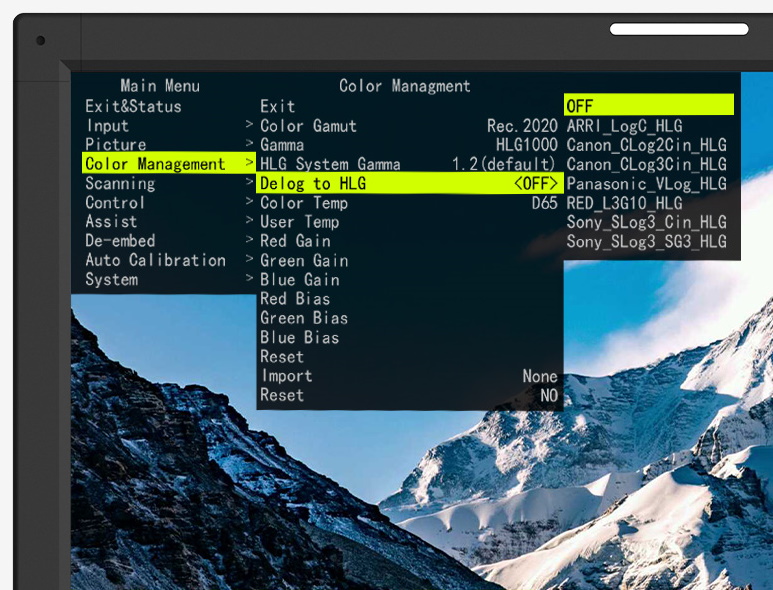Select Sony_SLog3_Cin_HLG option
Image resolution: width=773 pixels, height=590 pixels.
pos(646,222)
